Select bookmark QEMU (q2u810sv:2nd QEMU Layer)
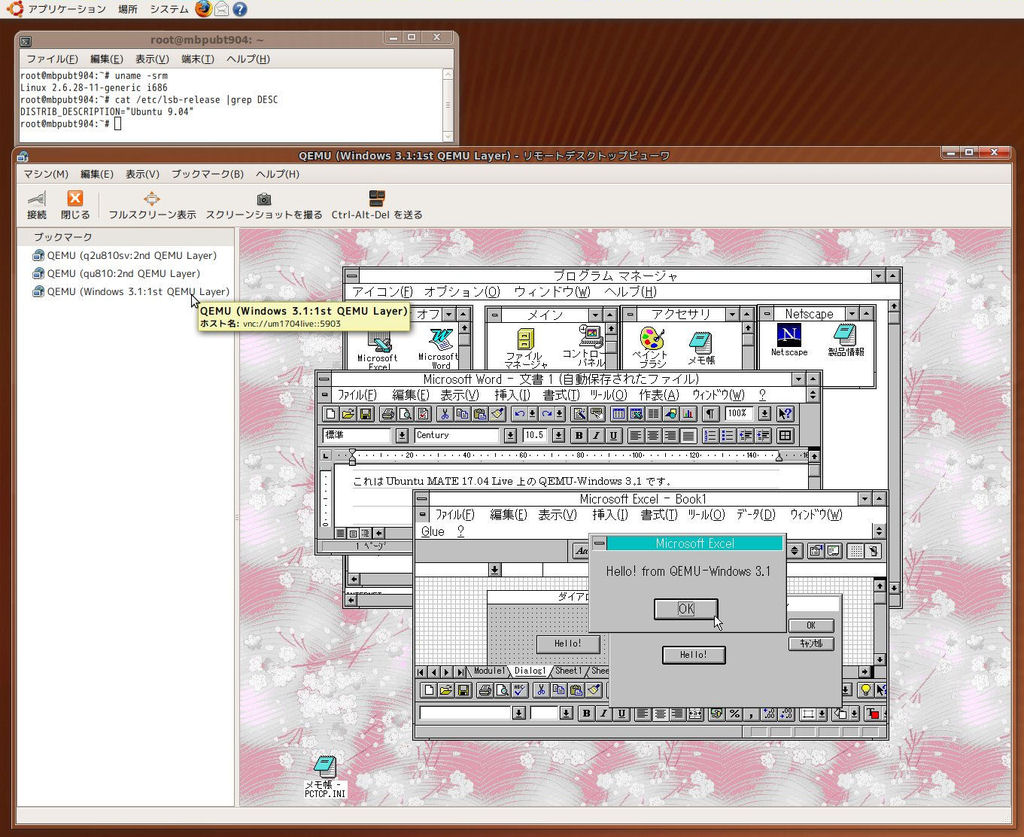The image size is (1024, 837). pyautogui.click(x=124, y=255)
